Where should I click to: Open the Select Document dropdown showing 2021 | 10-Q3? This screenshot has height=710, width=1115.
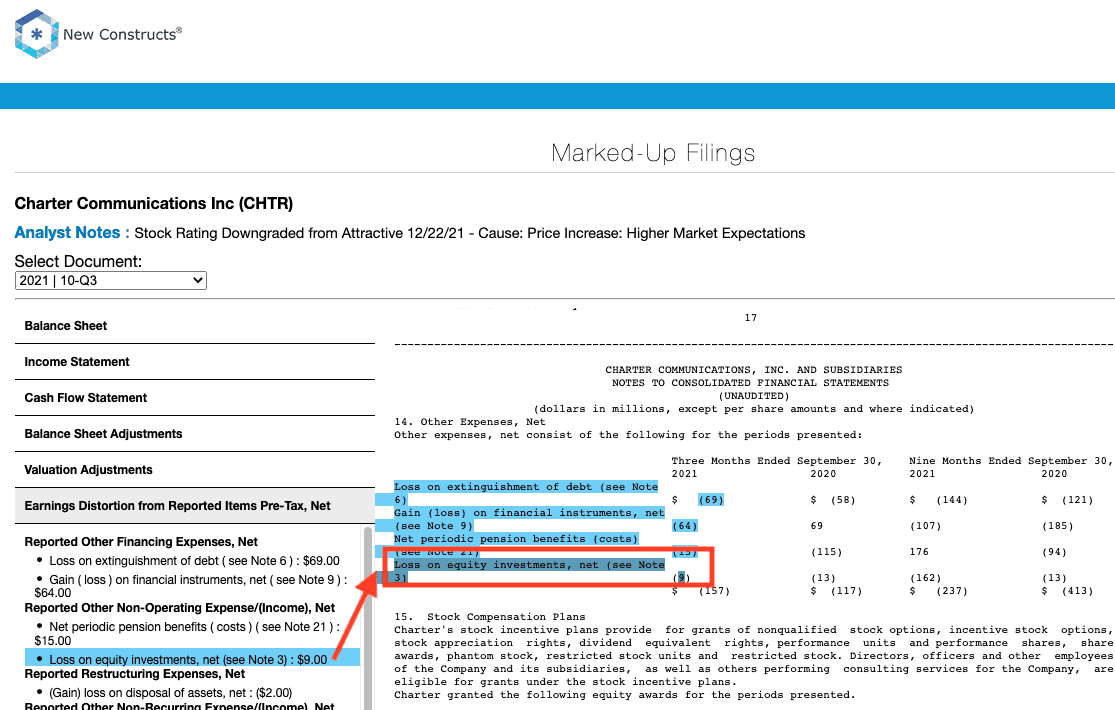110,280
